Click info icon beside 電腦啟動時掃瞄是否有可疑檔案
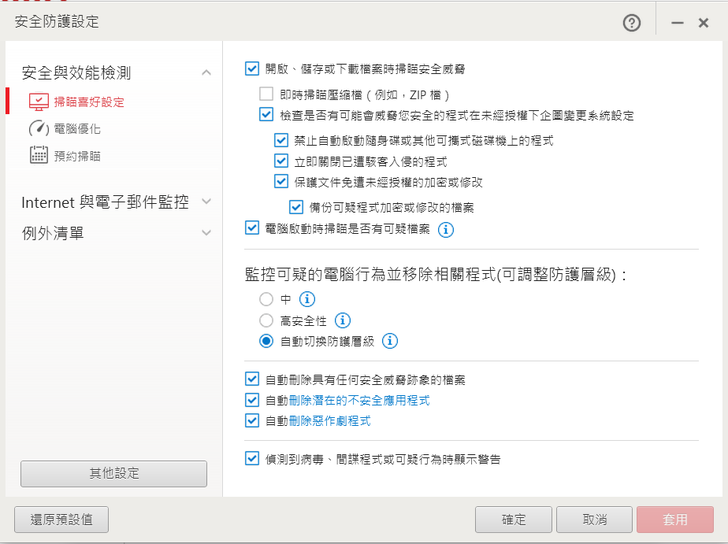 pos(446,229)
